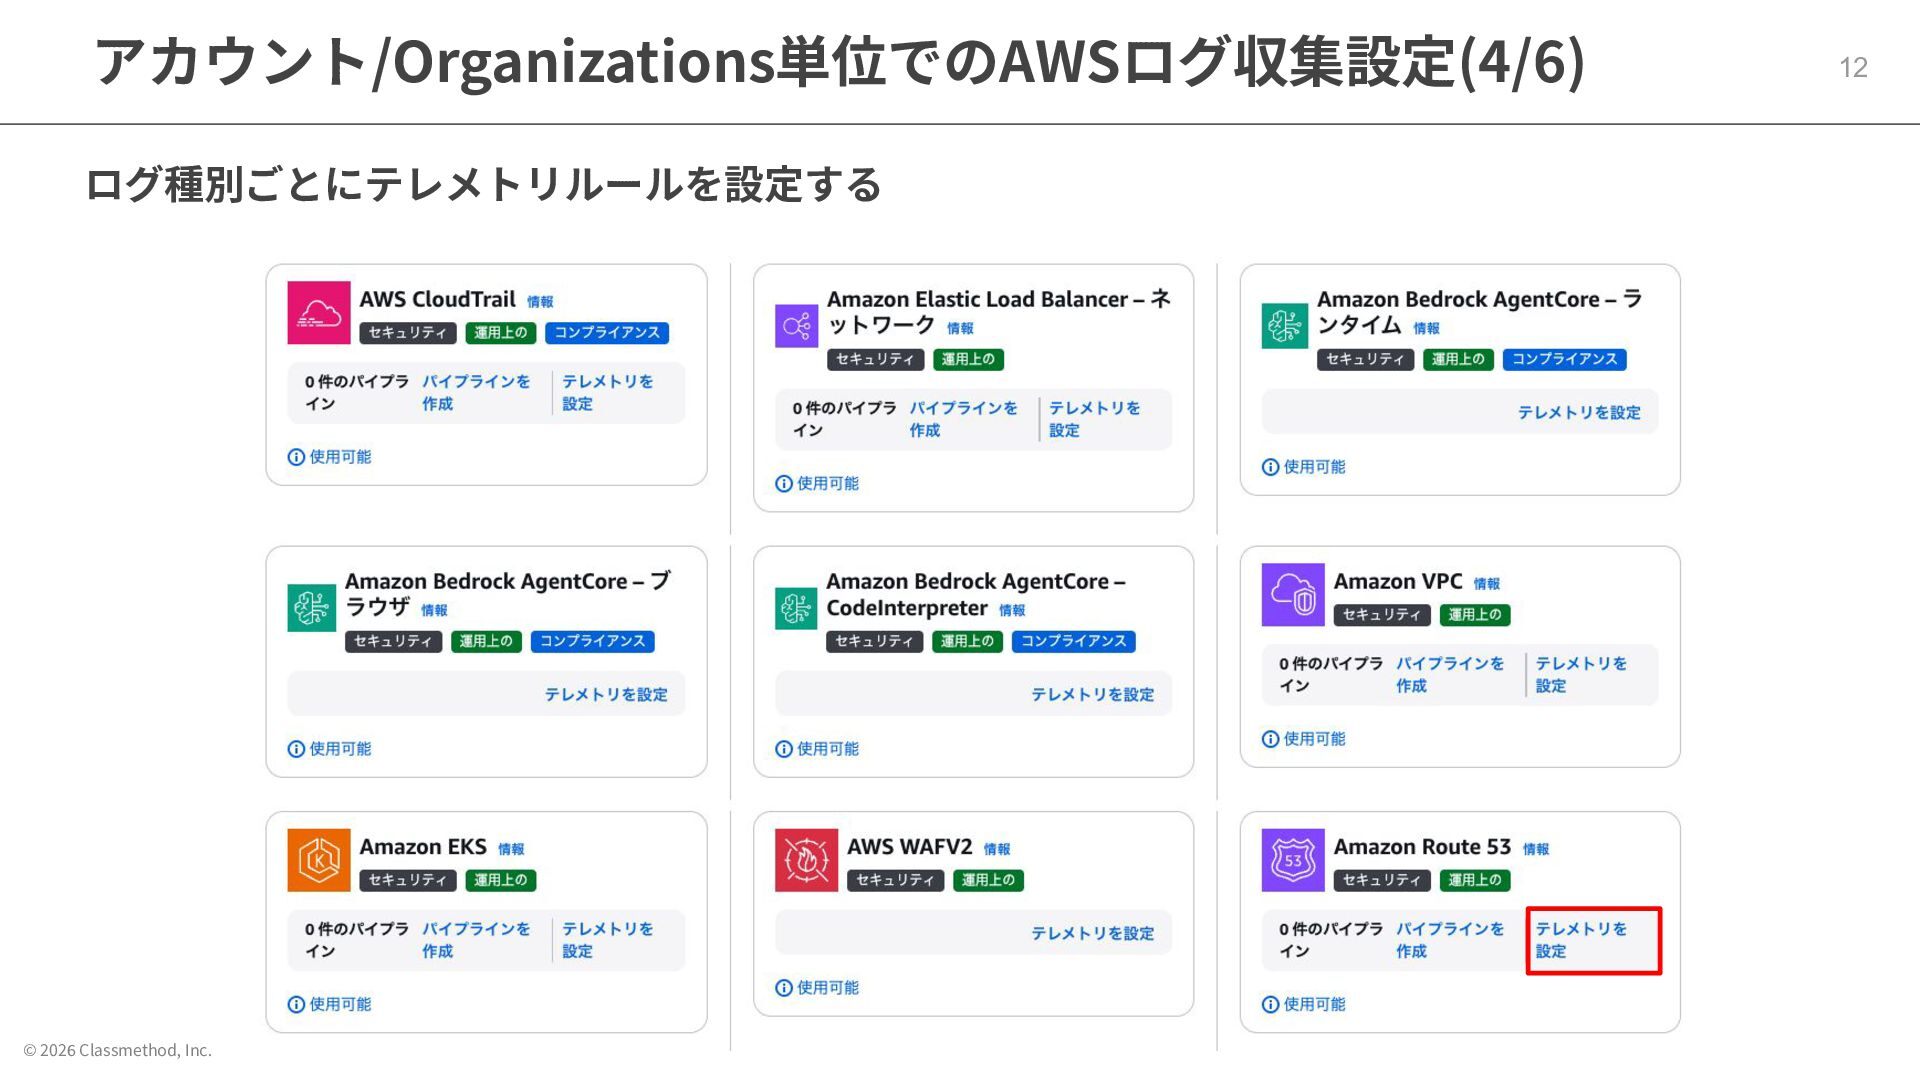Open 情報 link next to Amazon VPC

[1486, 584]
